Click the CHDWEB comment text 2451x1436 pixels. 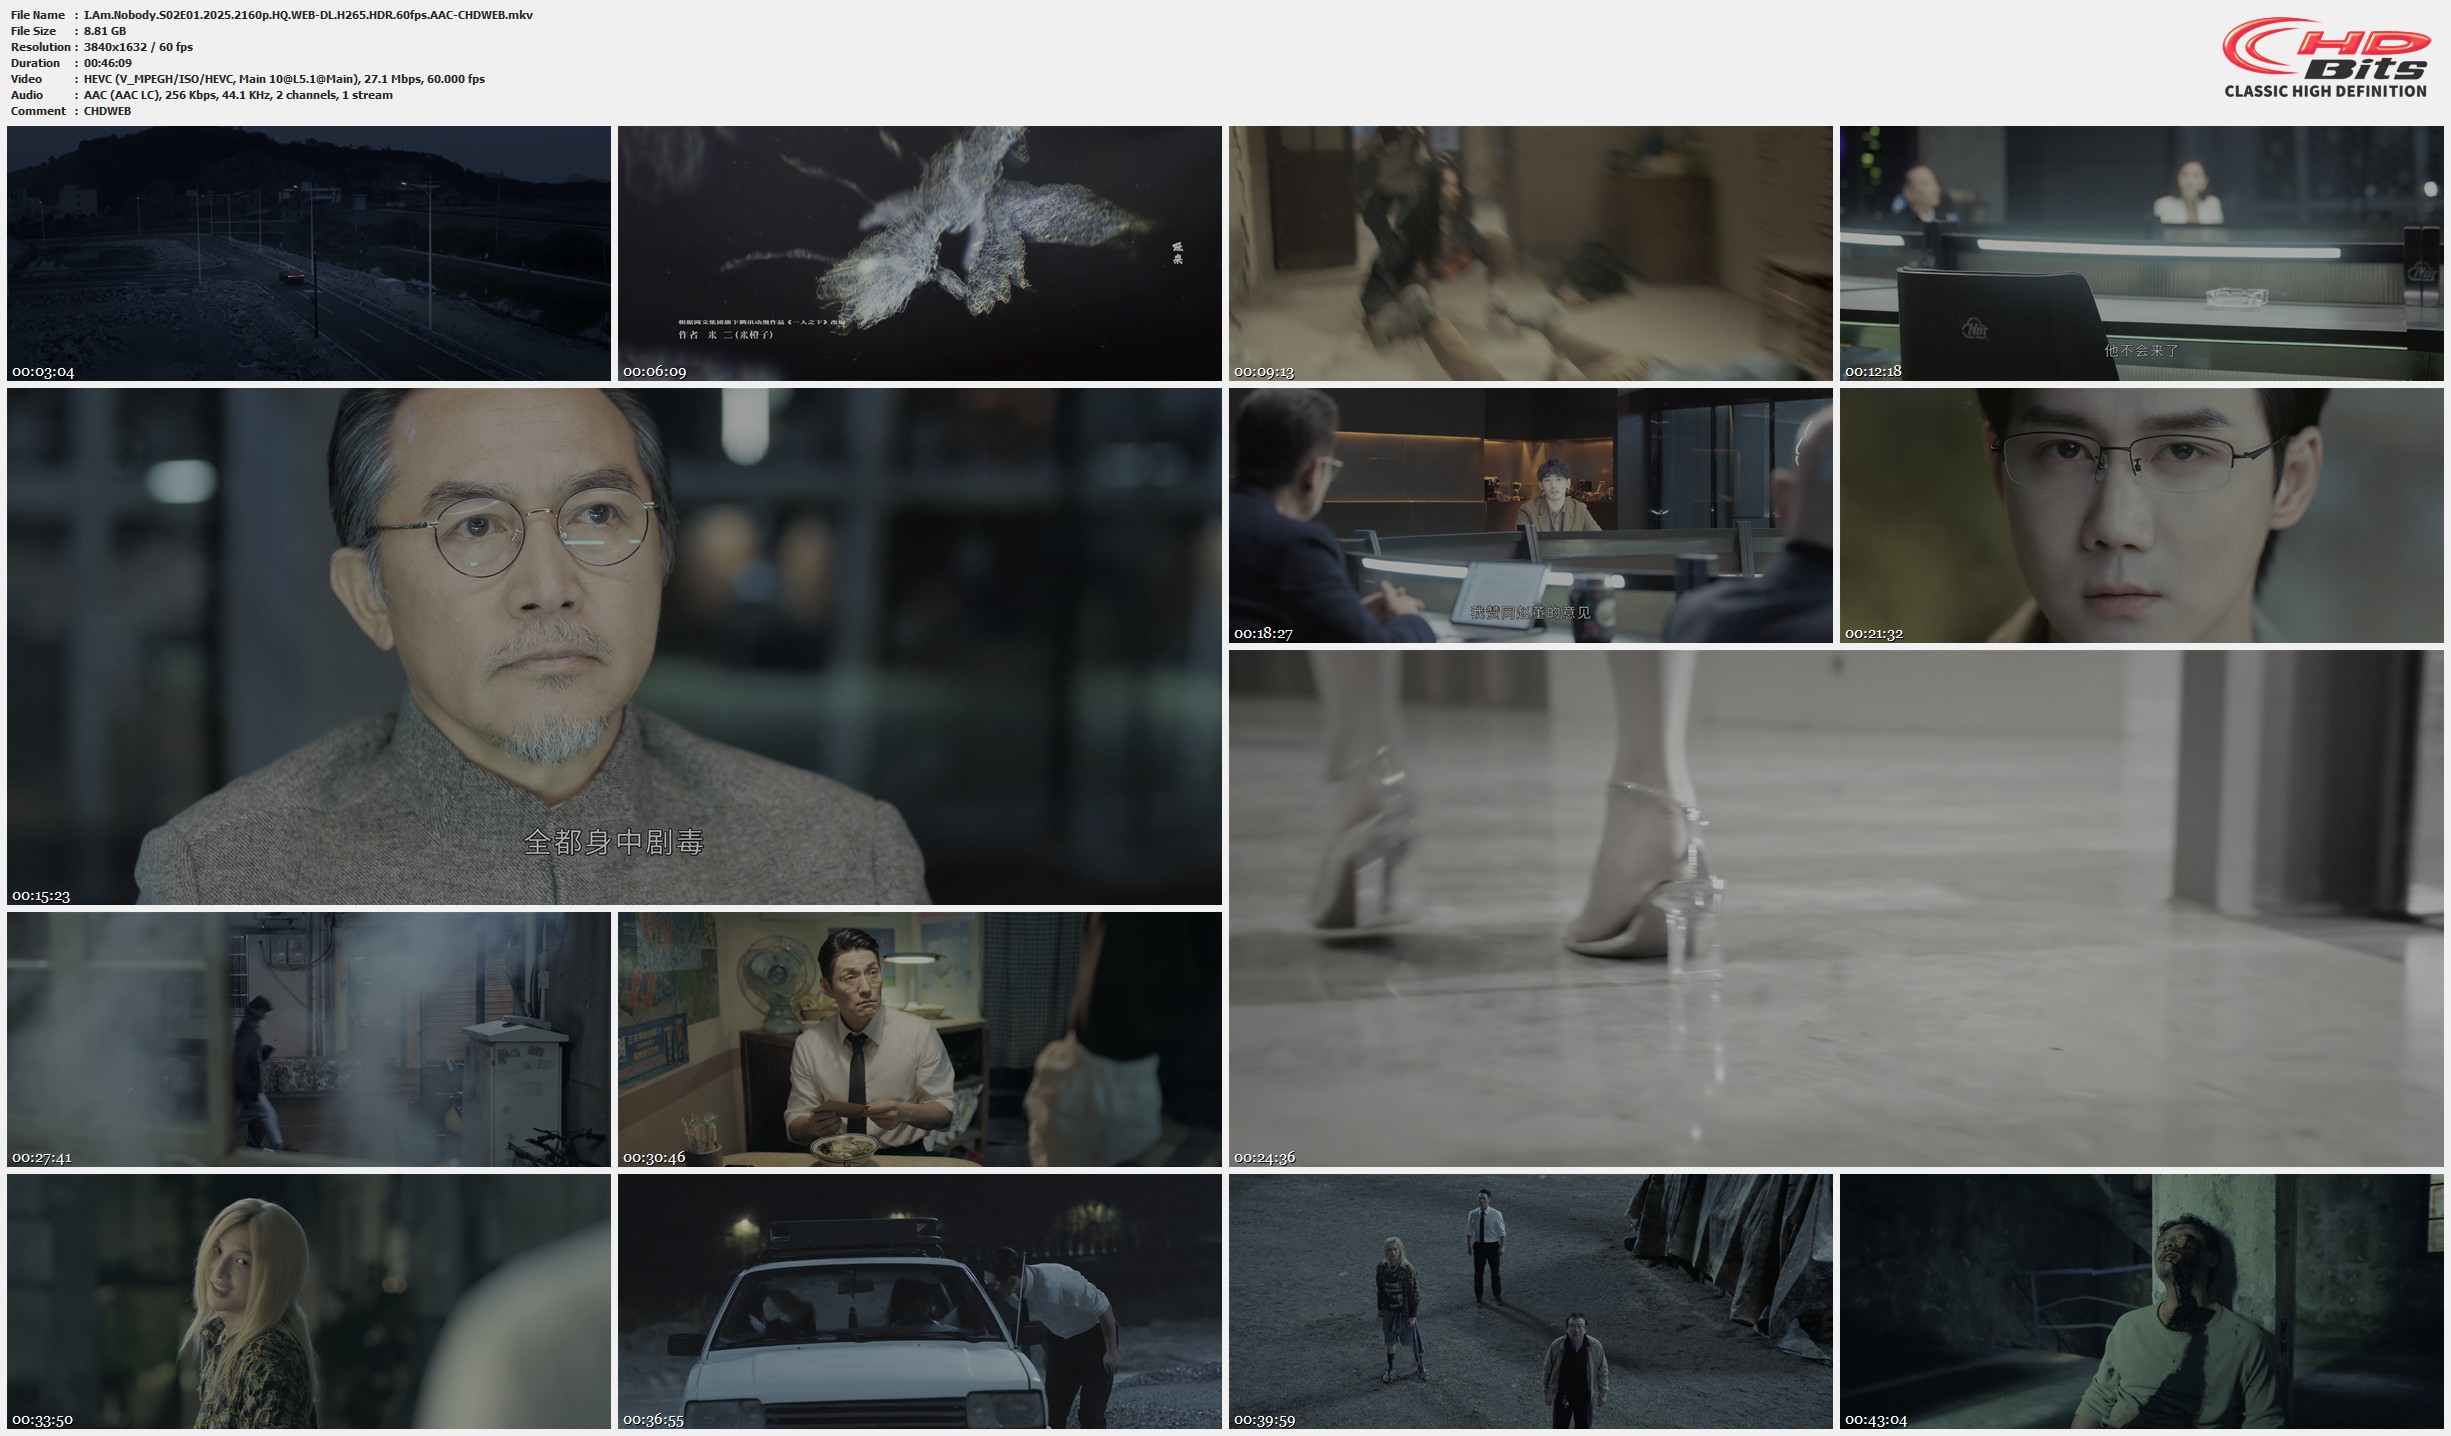[107, 111]
